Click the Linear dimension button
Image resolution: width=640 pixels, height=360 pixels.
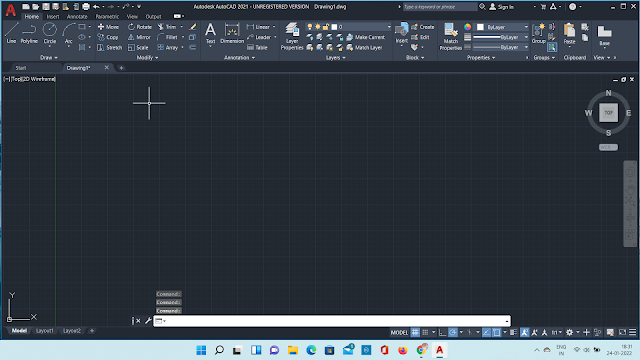click(259, 27)
